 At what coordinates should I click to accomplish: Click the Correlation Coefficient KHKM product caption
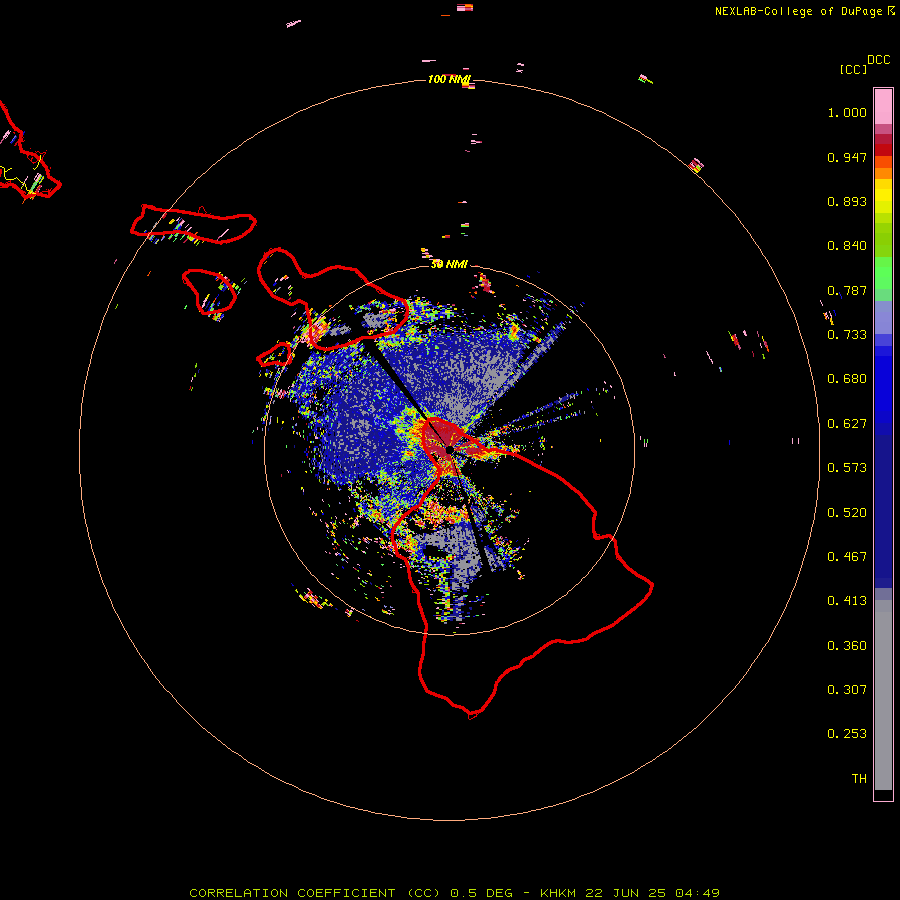[454, 893]
